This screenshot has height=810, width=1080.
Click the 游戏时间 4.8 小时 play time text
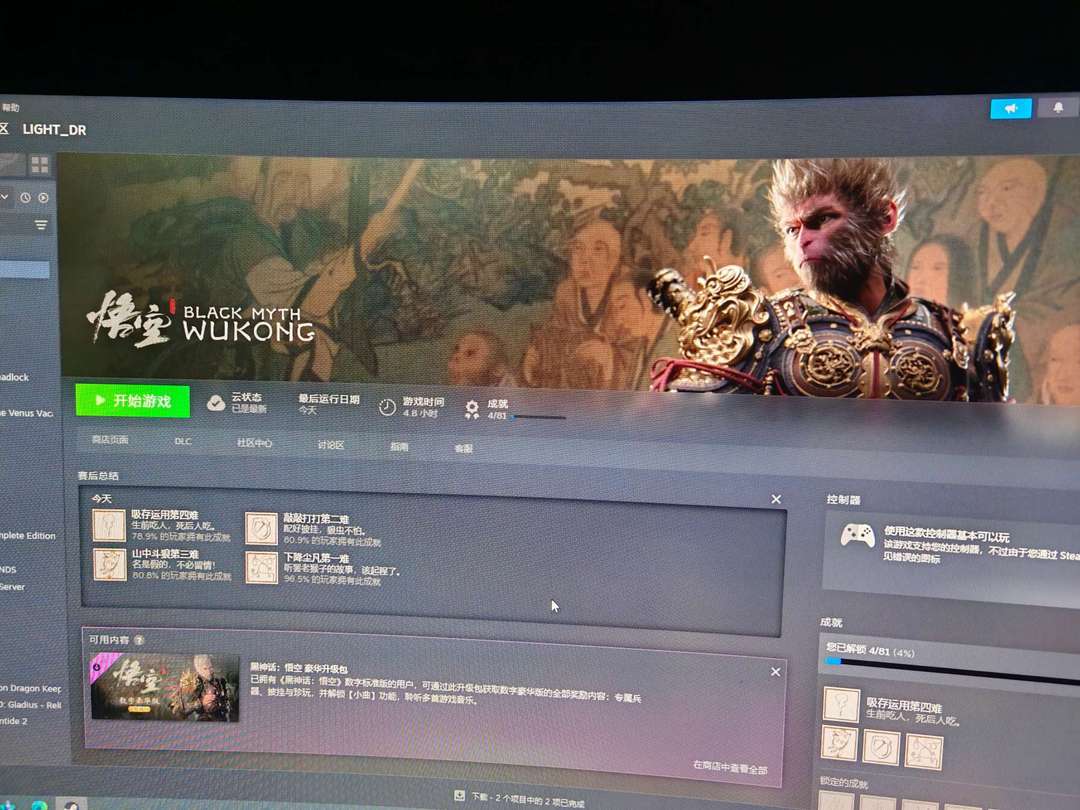(423, 407)
